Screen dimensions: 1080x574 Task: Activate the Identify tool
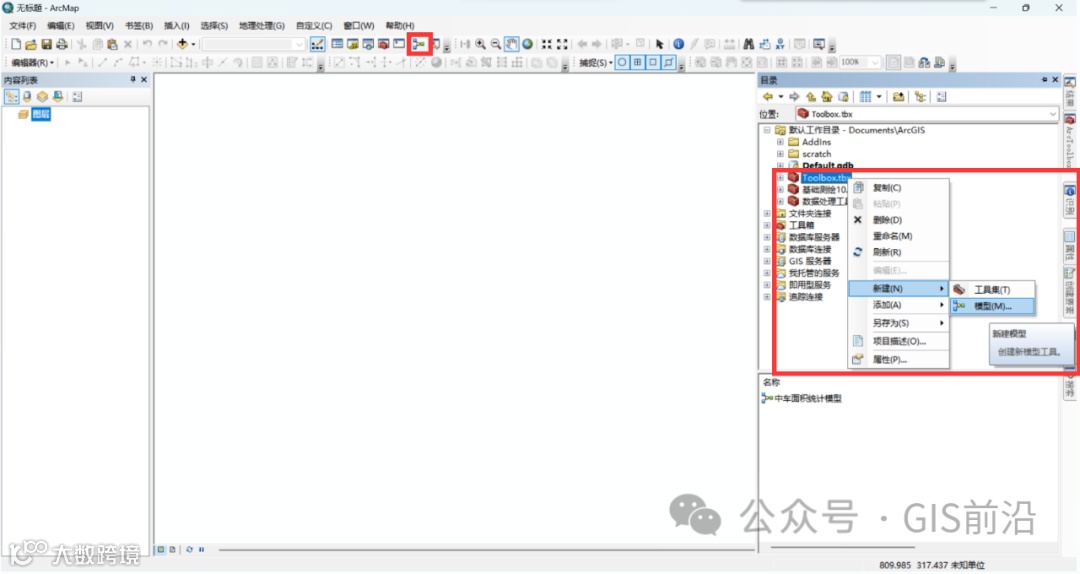(x=678, y=44)
